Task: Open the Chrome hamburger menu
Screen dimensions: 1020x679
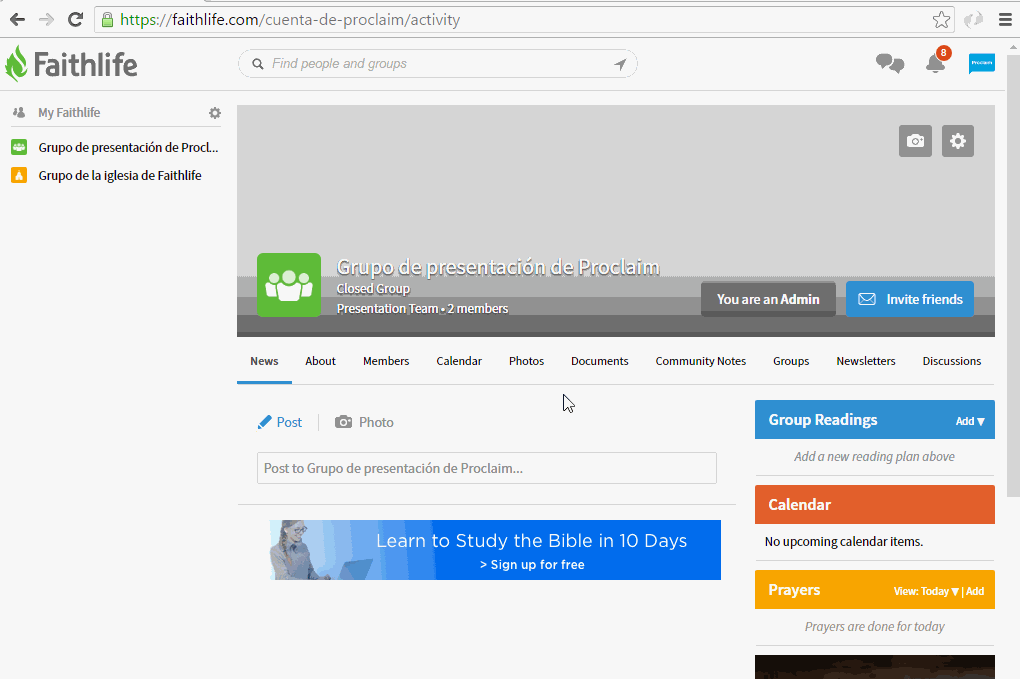Action: [x=1005, y=20]
